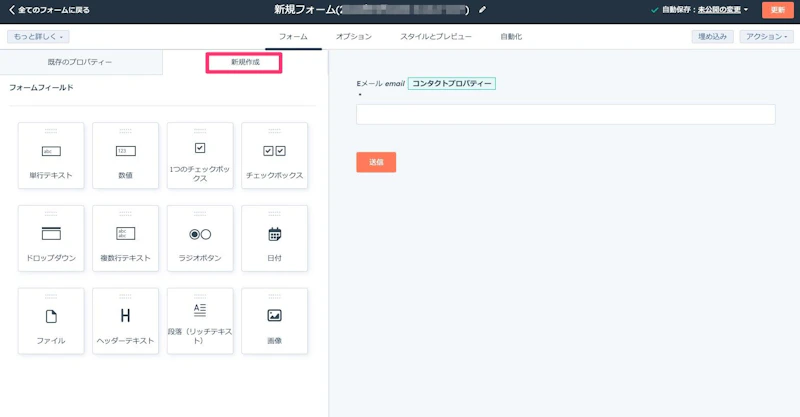Image resolution: width=800 pixels, height=417 pixels.
Task: Switch to the オプション tab
Action: [x=354, y=37]
